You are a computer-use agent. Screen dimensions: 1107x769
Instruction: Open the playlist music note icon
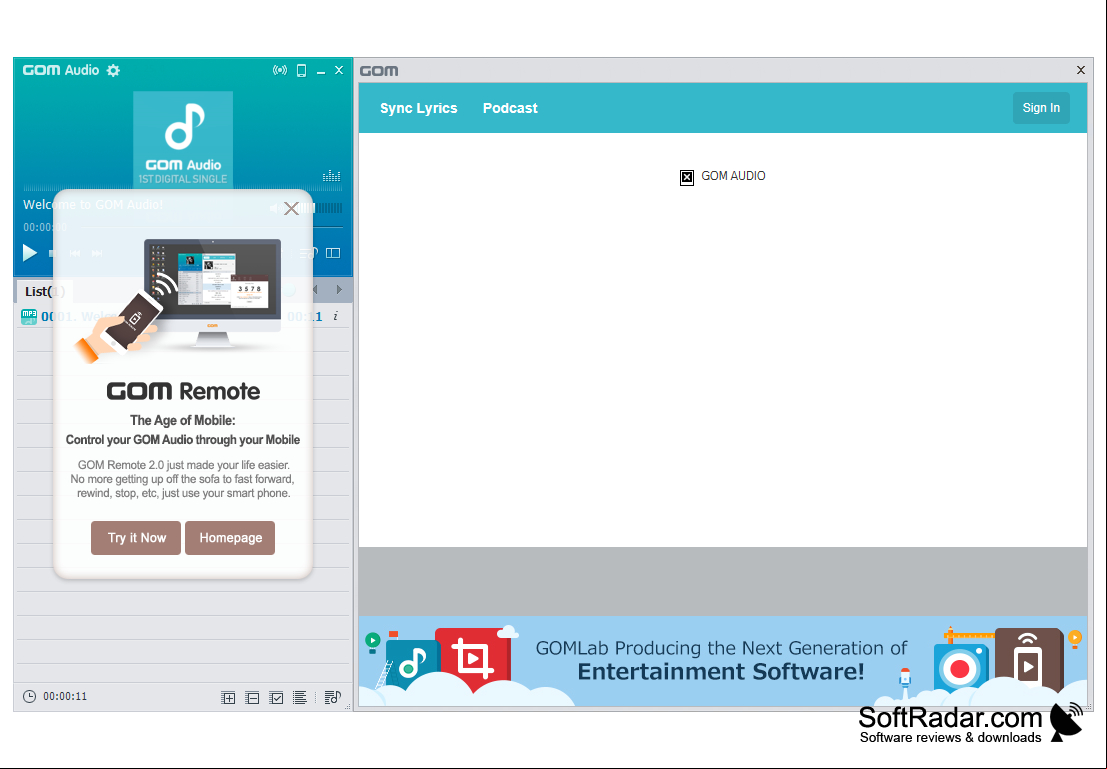pyautogui.click(x=333, y=698)
